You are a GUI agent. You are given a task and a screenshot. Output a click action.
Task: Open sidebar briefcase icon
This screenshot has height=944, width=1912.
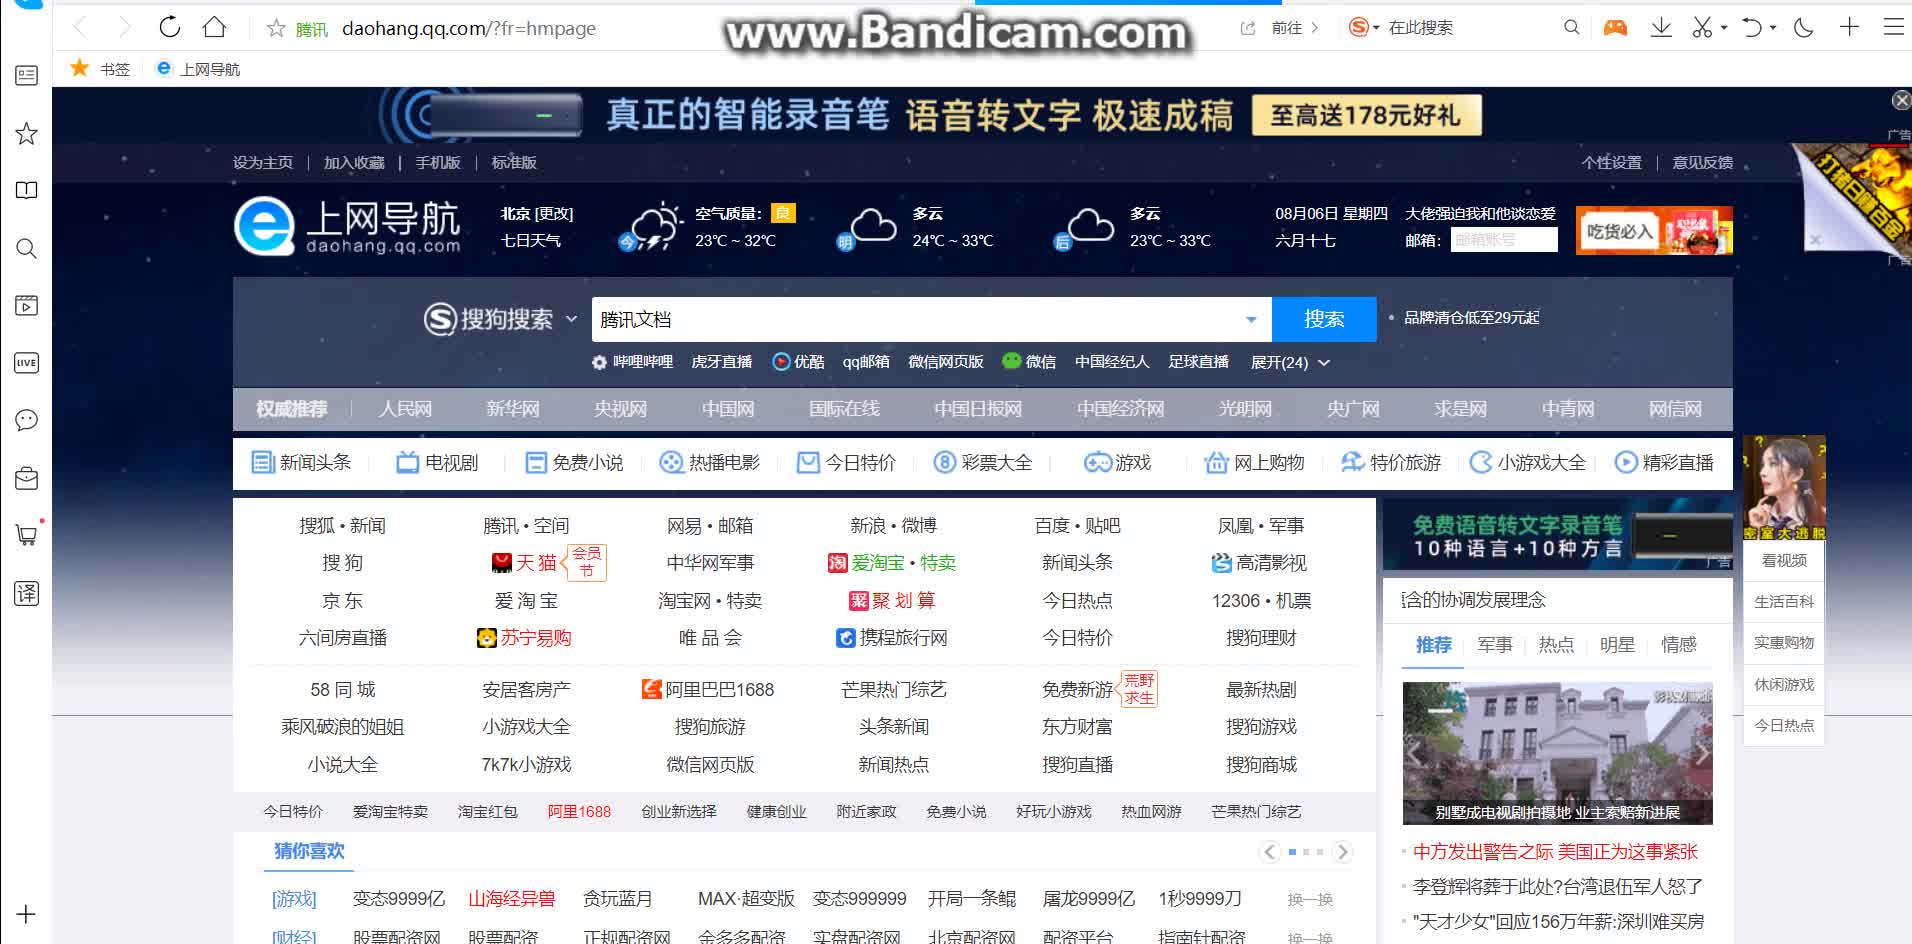[27, 478]
